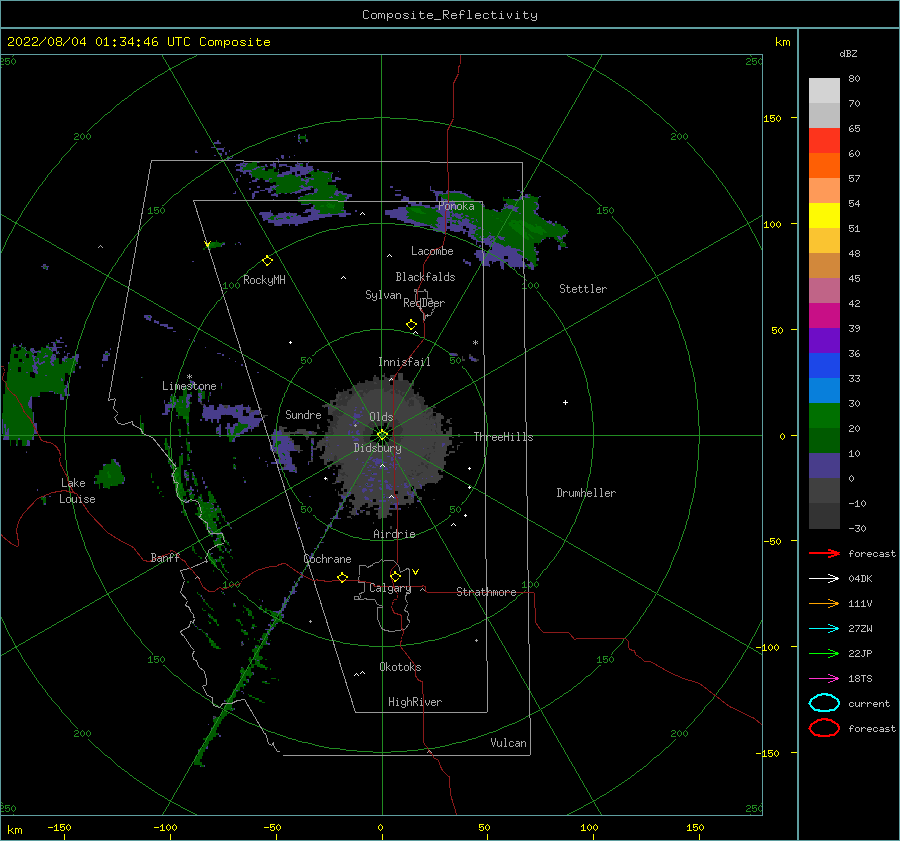900x841 pixels.
Task: Select the light gray 70-80 dBZ swatch
Action: click(824, 91)
